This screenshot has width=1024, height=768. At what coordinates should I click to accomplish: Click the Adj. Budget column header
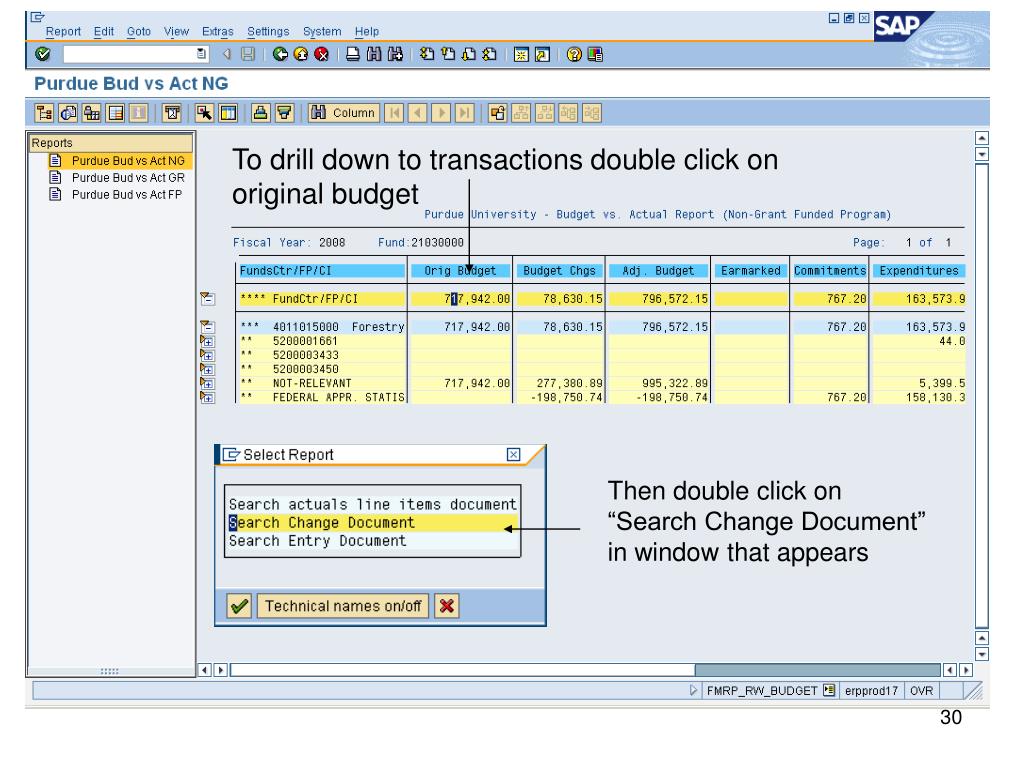[x=658, y=270]
